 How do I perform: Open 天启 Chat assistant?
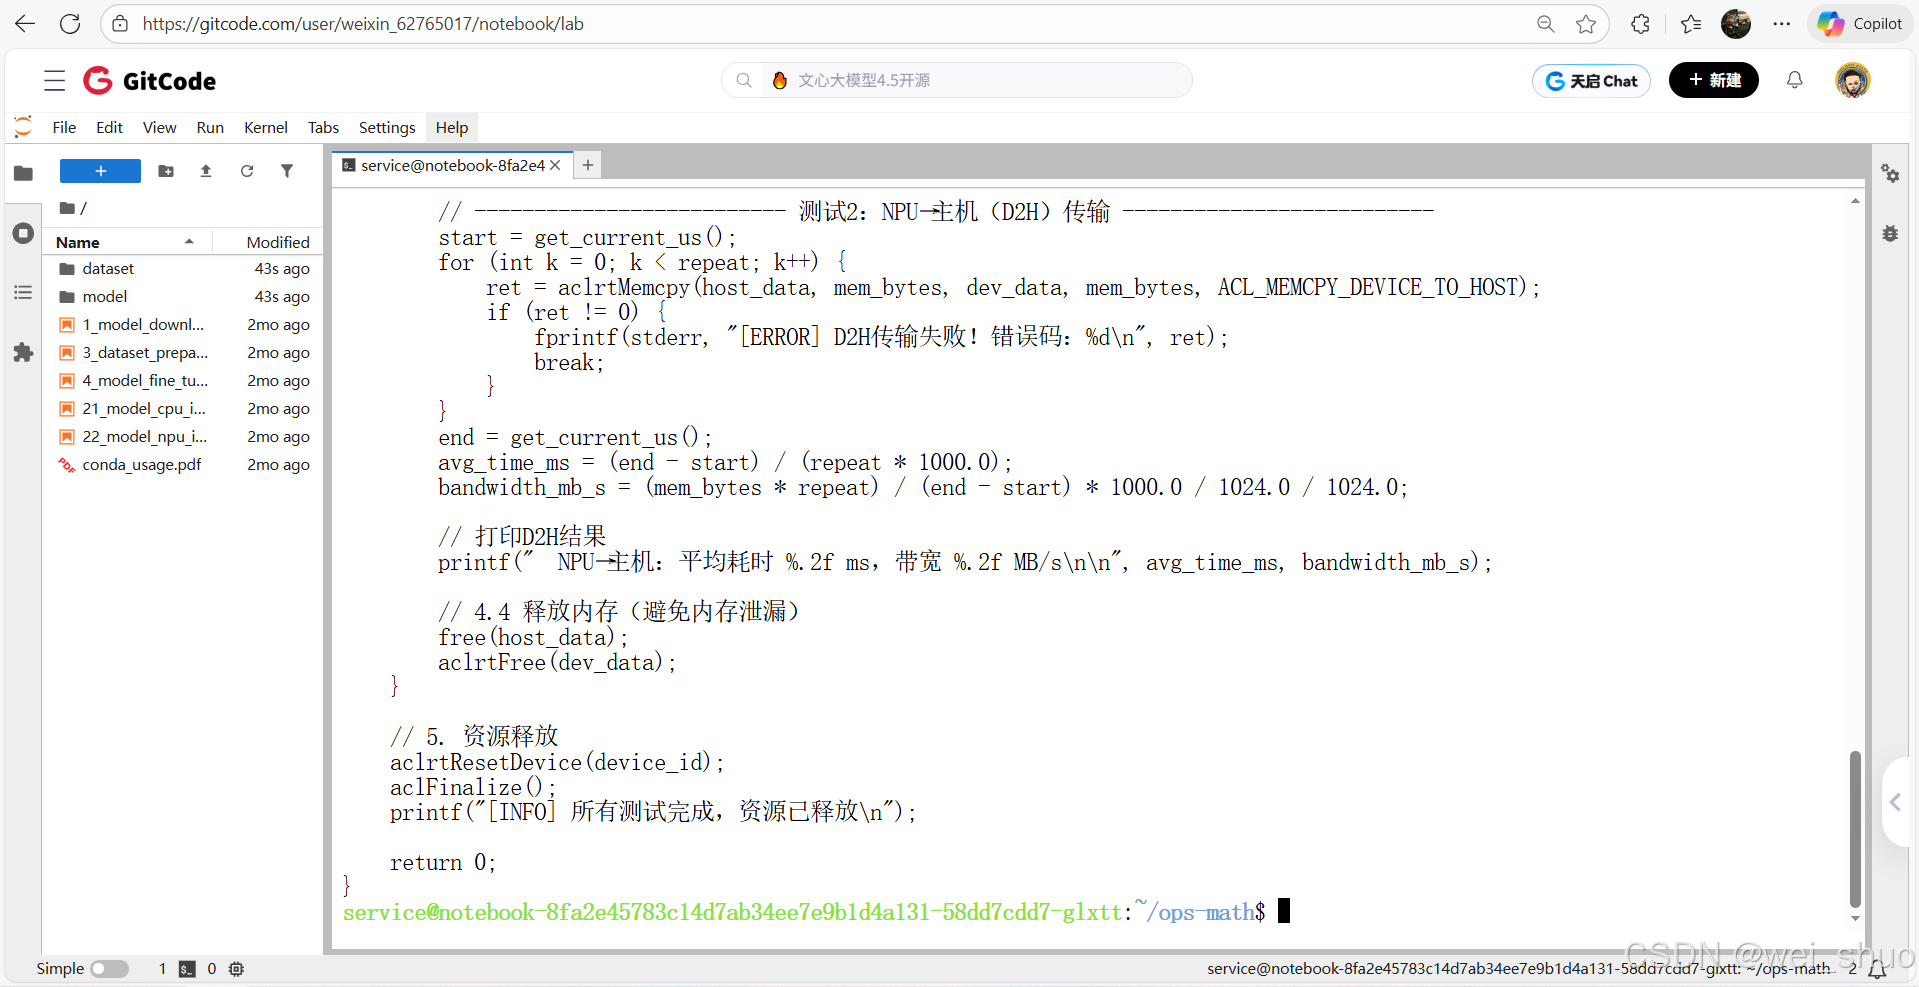pos(1591,81)
